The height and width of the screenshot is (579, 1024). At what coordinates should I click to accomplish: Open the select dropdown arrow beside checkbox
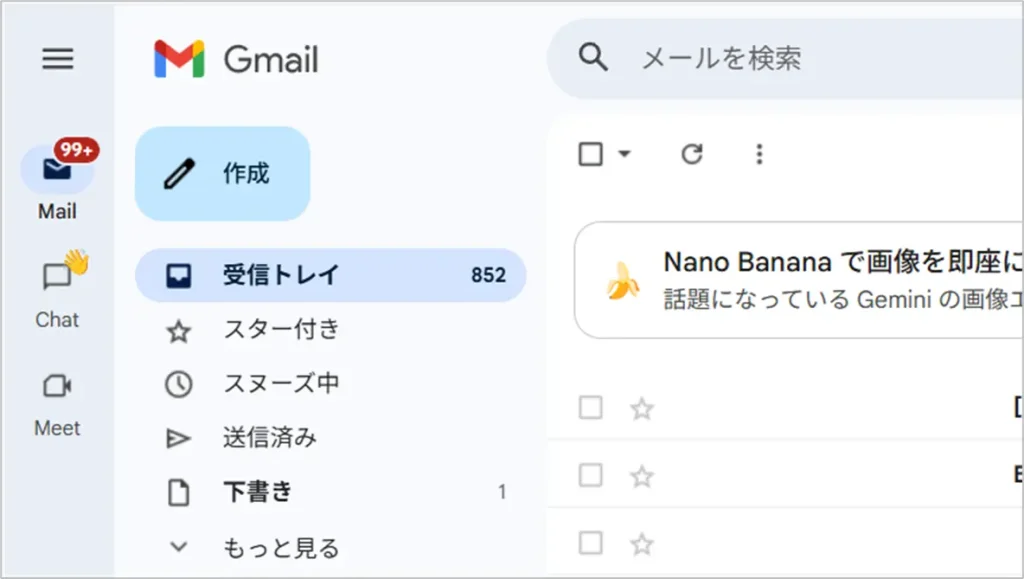coord(625,154)
